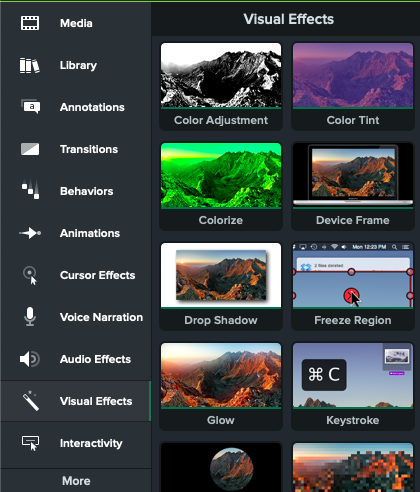The width and height of the screenshot is (420, 492).
Task: Click the Library books icon
Action: [x=29, y=65]
